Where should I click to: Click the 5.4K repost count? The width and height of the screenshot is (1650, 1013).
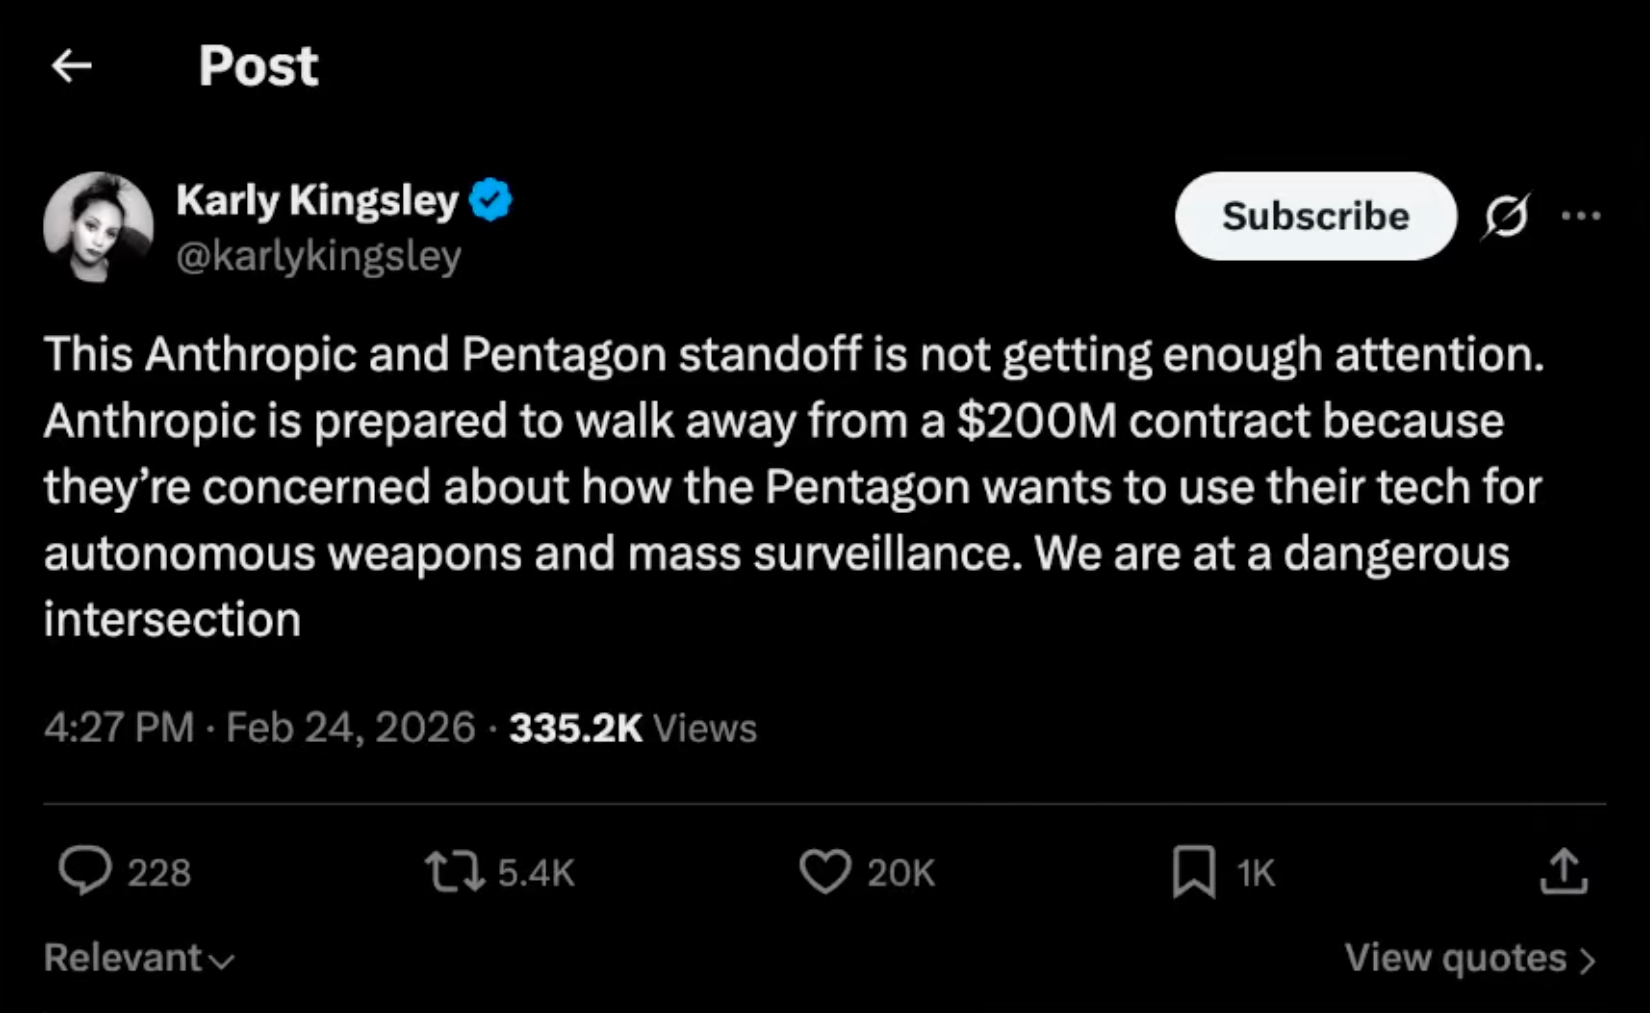pyautogui.click(x=536, y=873)
